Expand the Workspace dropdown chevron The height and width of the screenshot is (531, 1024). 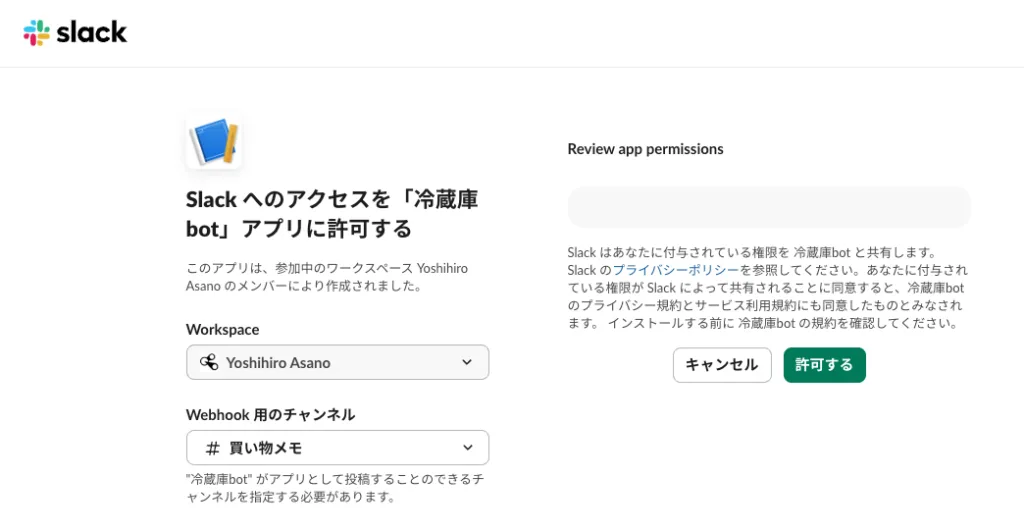467,362
